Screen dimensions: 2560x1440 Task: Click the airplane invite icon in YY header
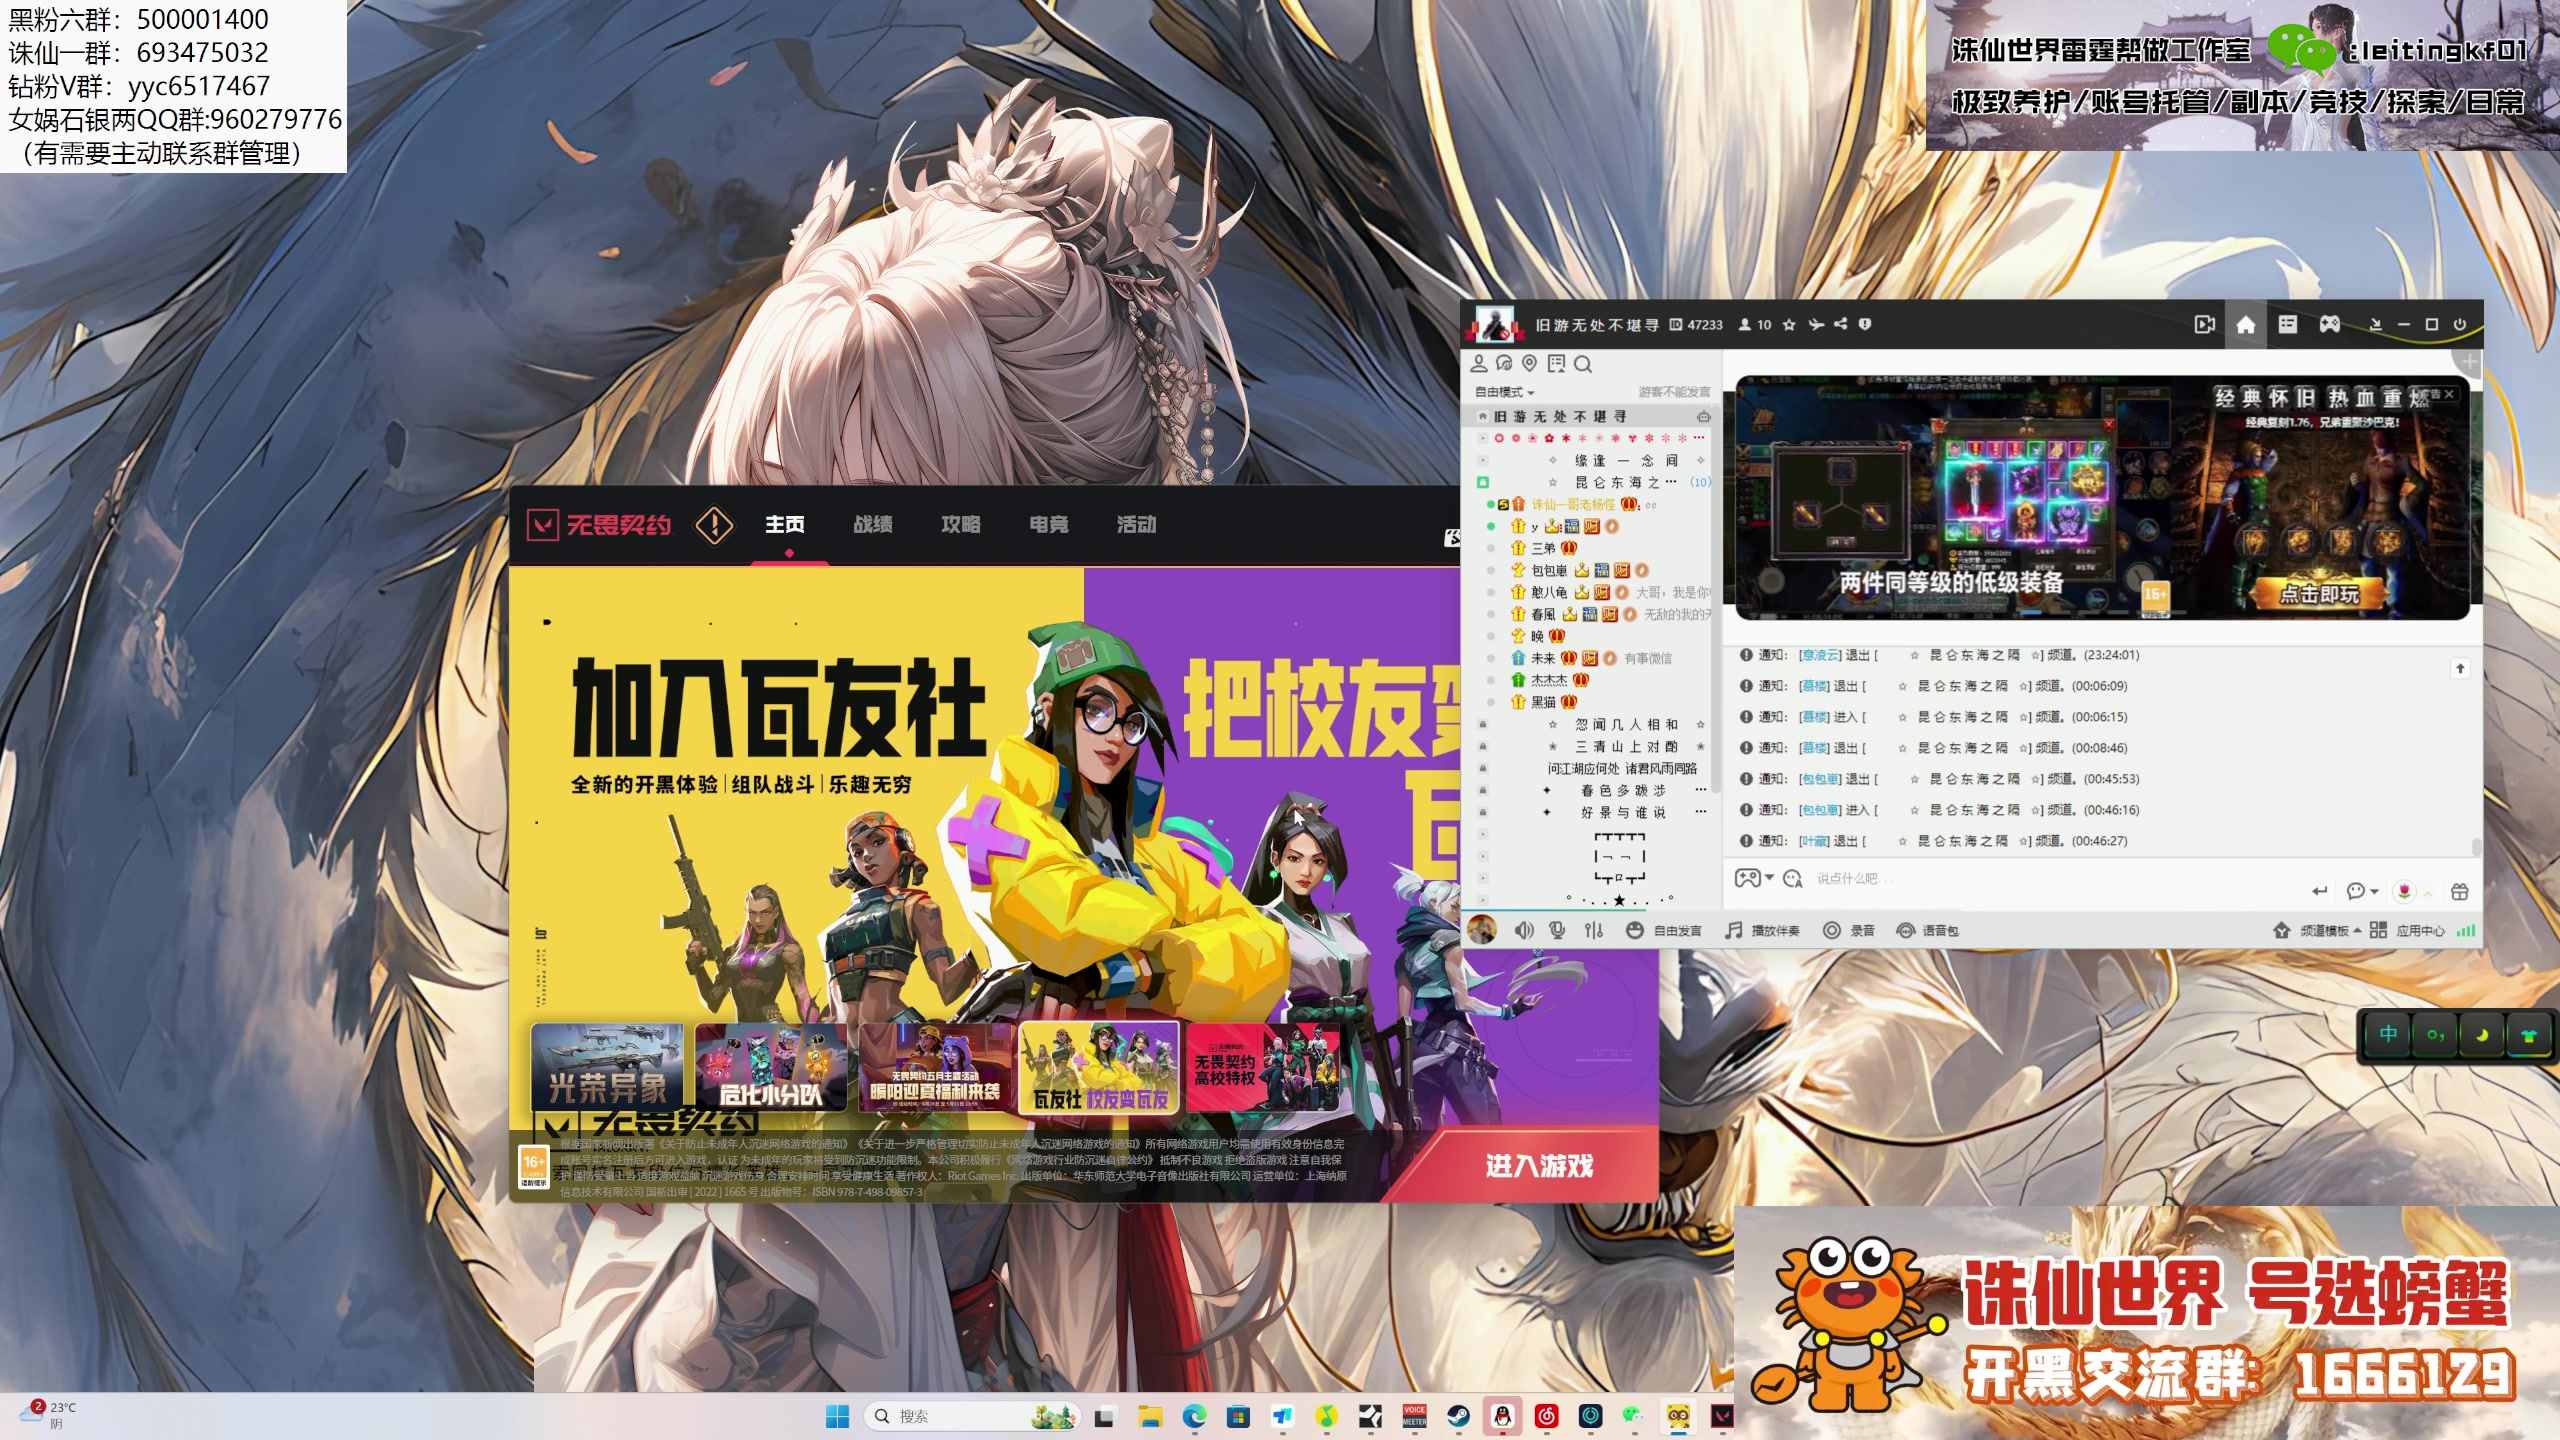(x=1815, y=325)
